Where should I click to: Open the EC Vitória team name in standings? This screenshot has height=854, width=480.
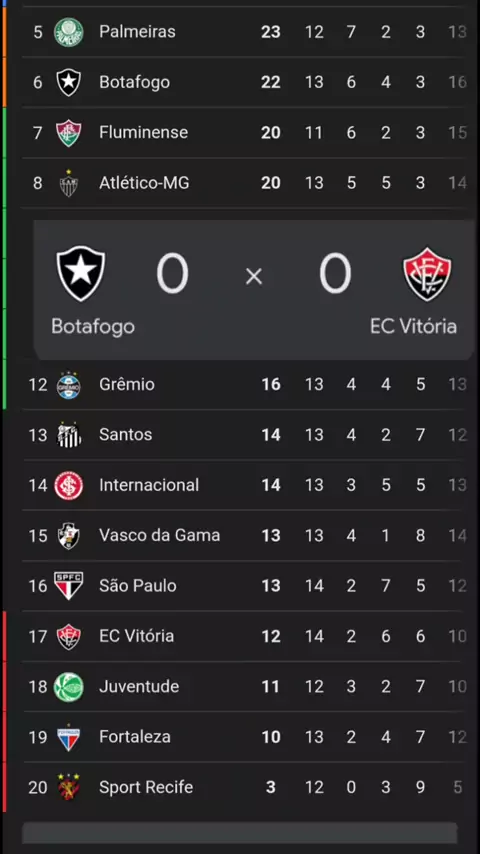tap(136, 636)
